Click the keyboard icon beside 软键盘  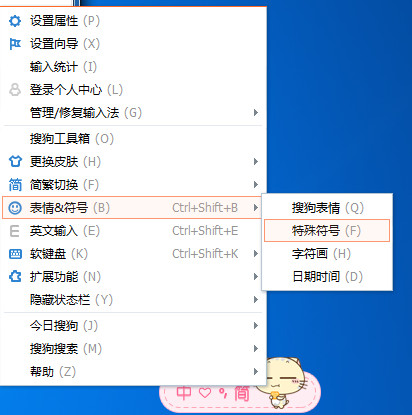point(15,254)
